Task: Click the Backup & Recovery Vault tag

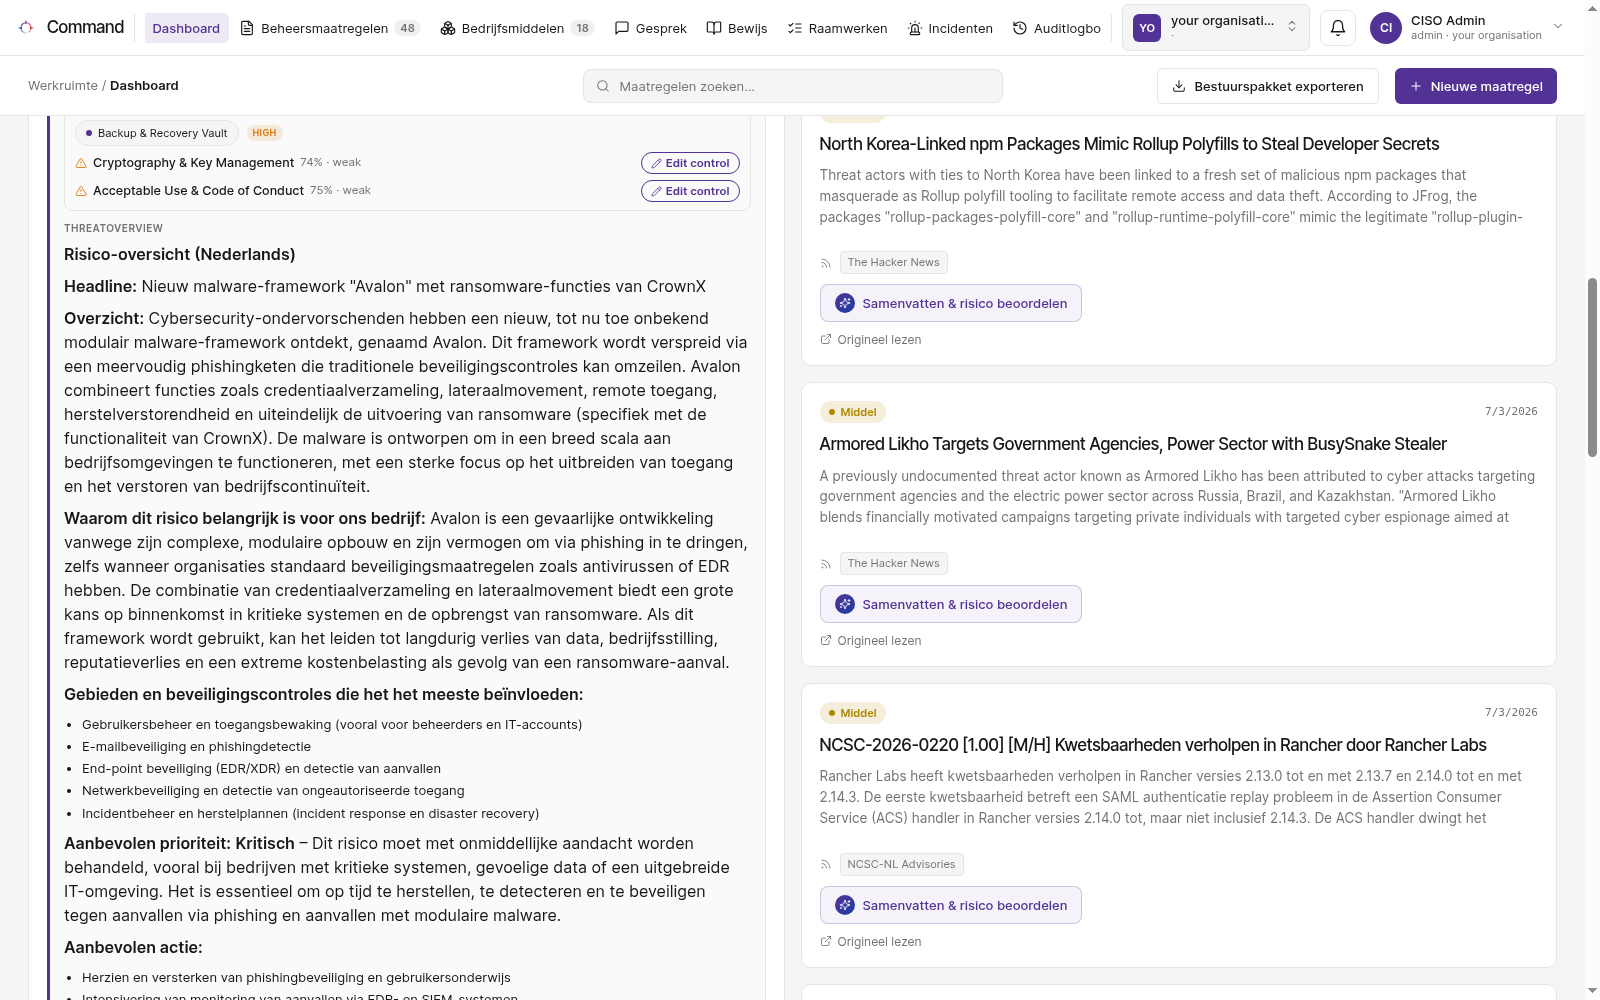Action: tap(157, 133)
